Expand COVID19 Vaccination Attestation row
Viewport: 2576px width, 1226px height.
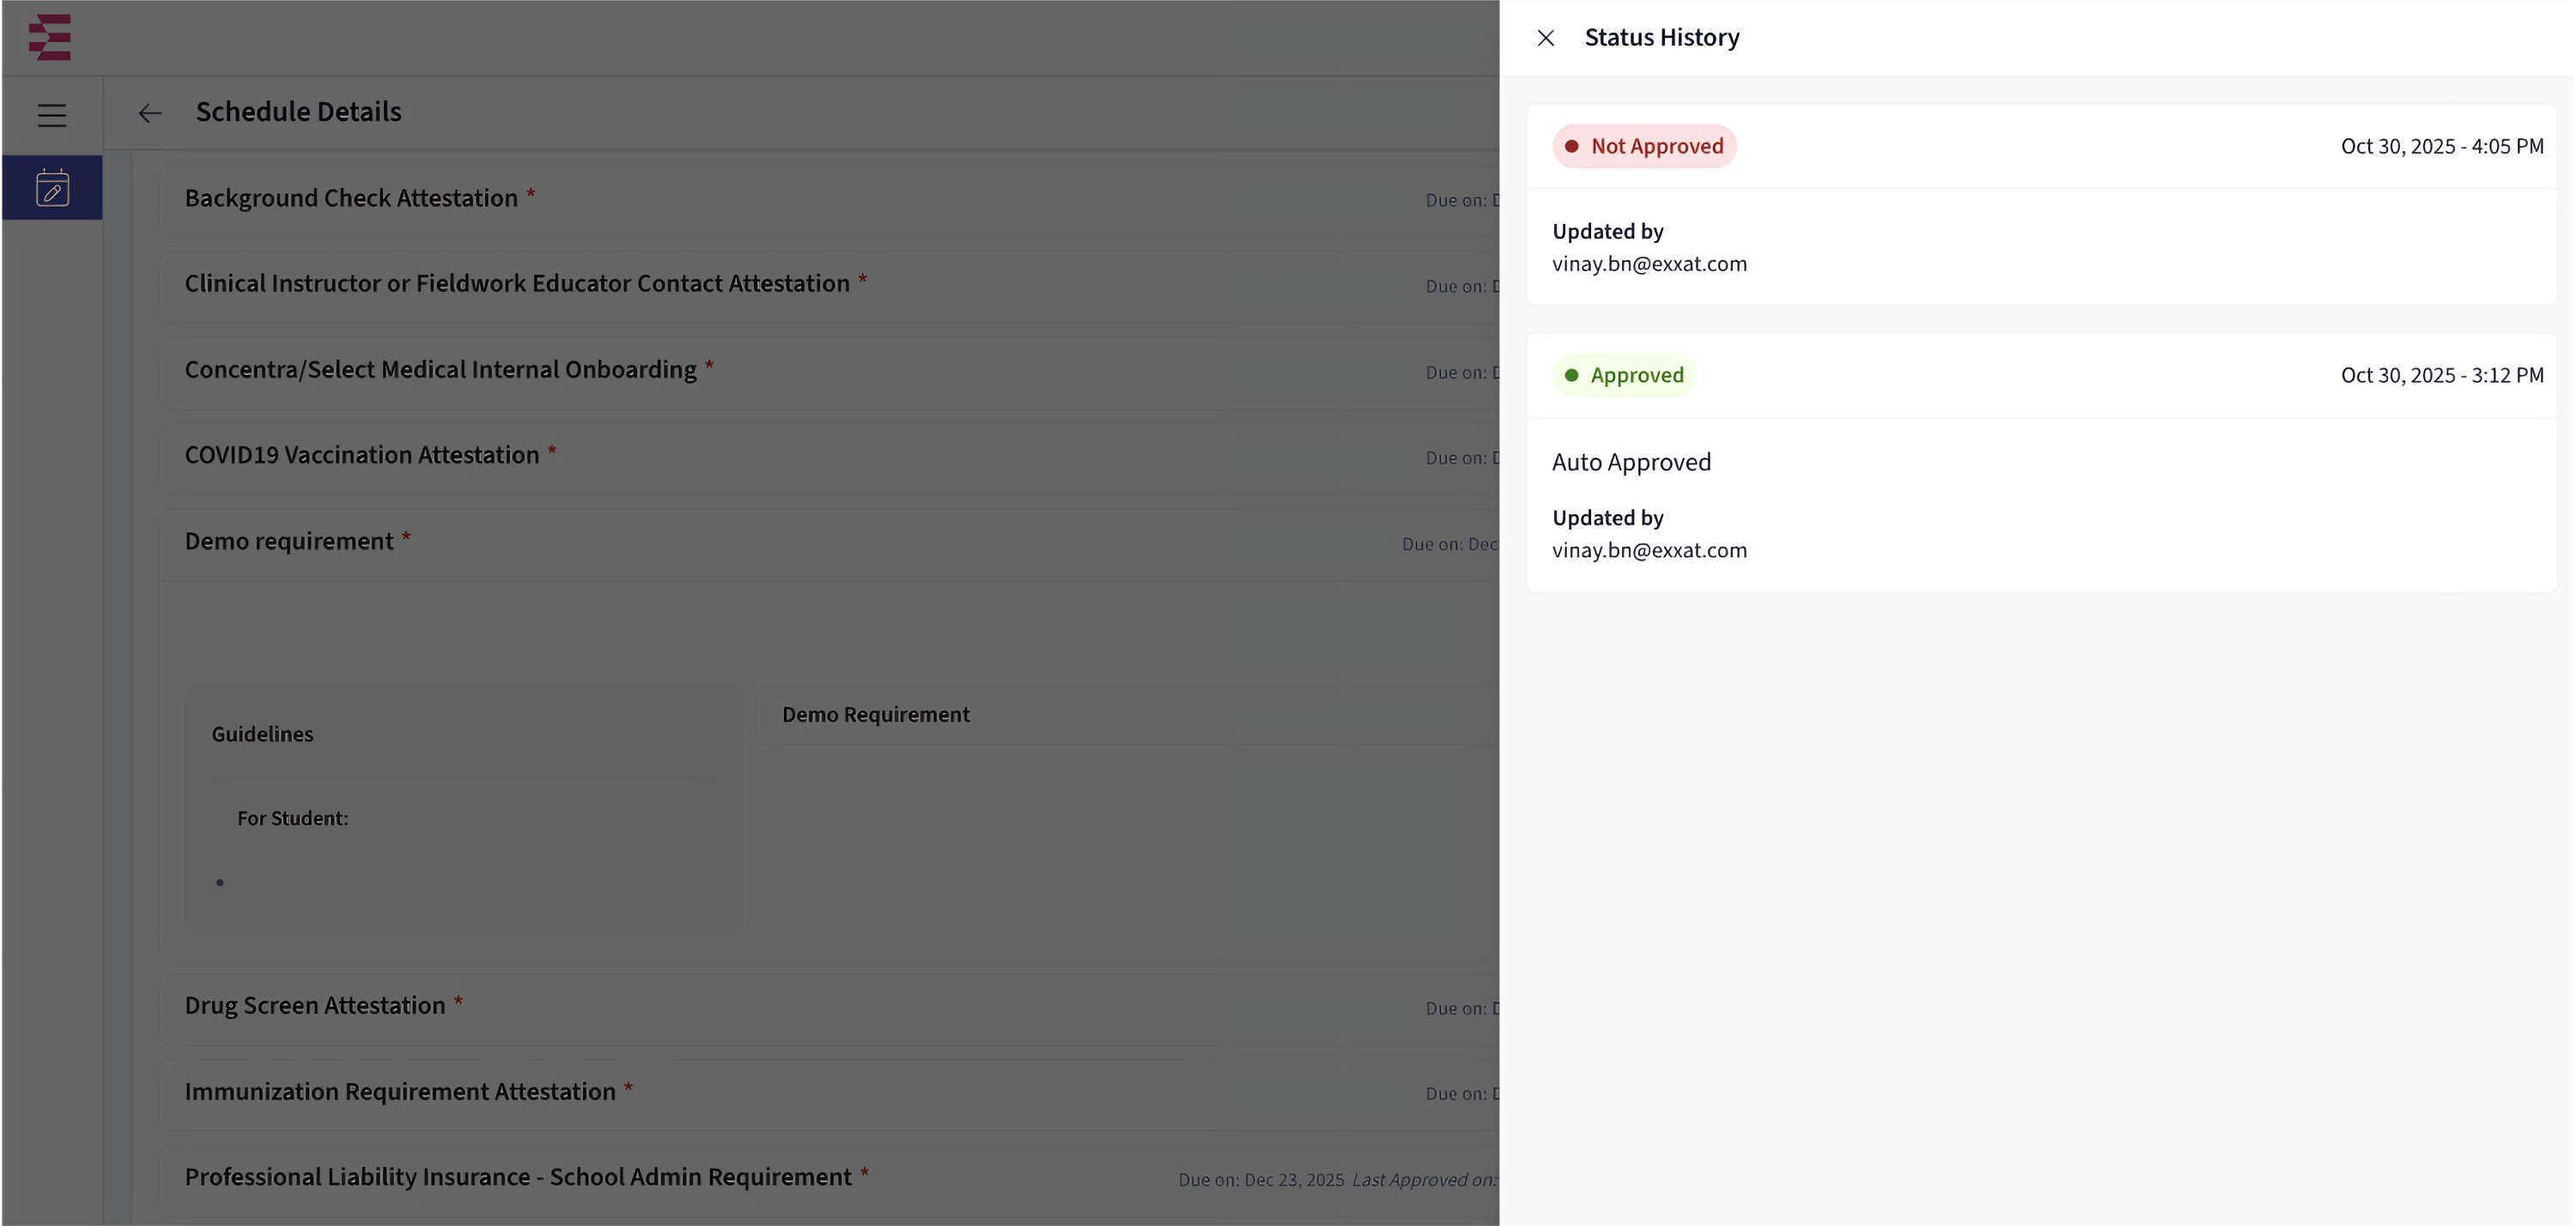(361, 455)
